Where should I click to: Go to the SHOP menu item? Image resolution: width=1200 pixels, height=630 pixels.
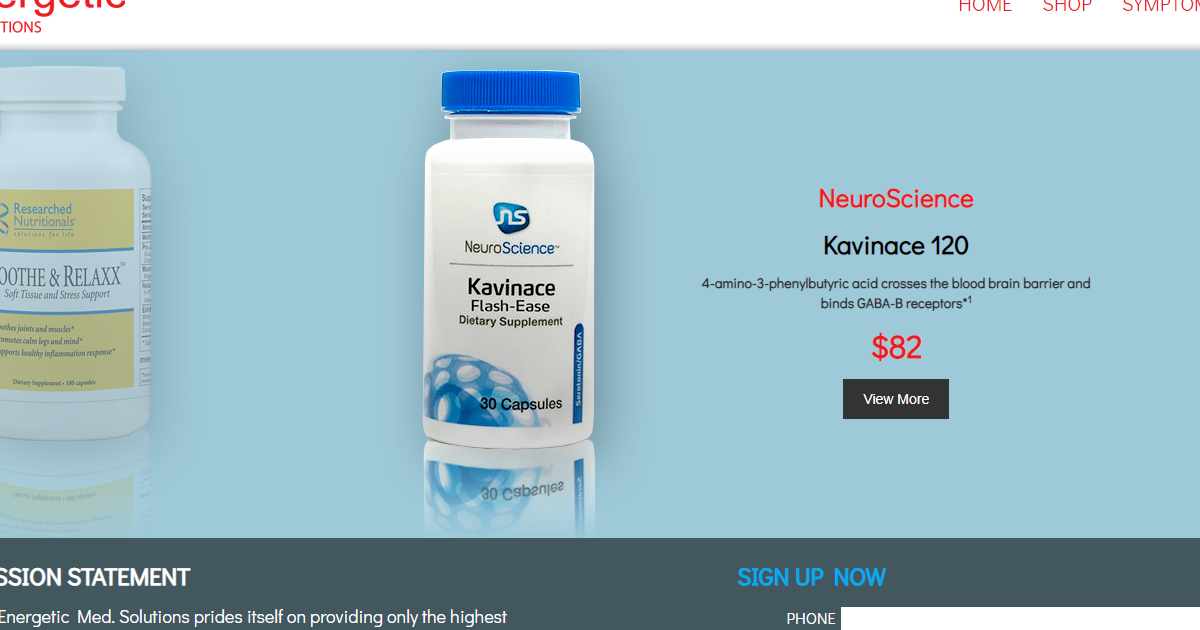pos(1067,7)
